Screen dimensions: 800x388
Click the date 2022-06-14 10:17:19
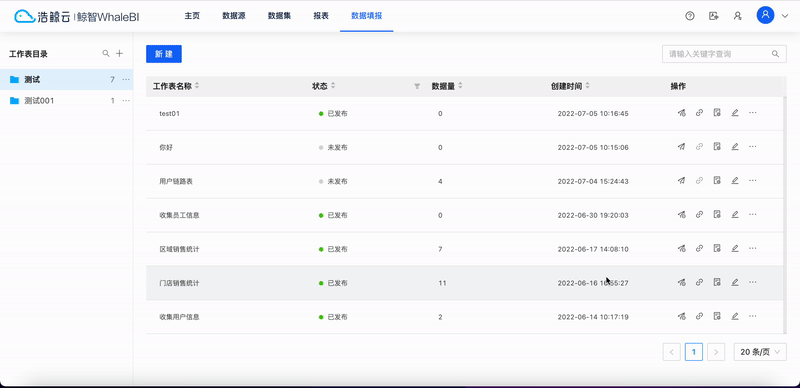pyautogui.click(x=593, y=317)
